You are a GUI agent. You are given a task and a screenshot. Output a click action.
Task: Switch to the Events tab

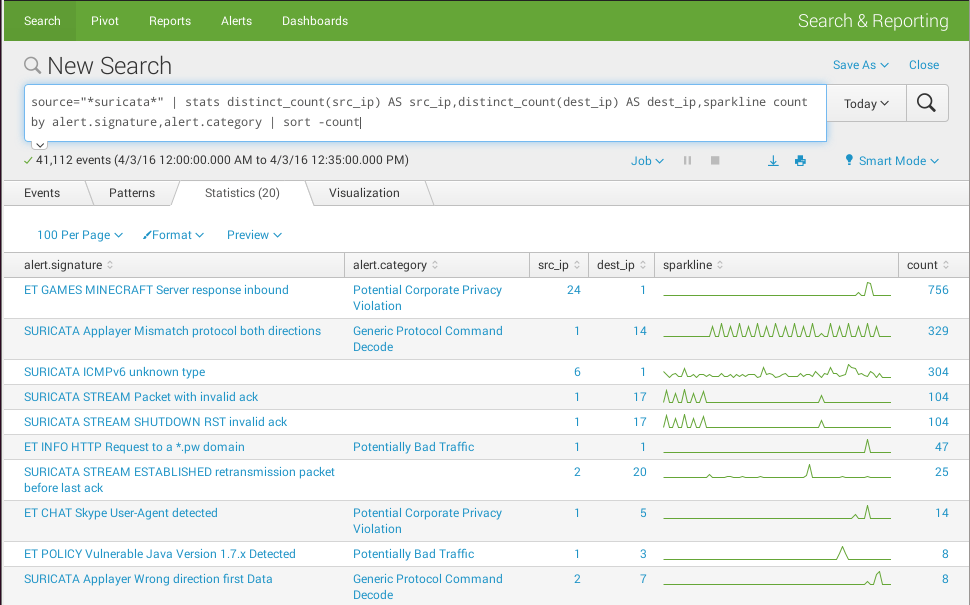(x=42, y=193)
